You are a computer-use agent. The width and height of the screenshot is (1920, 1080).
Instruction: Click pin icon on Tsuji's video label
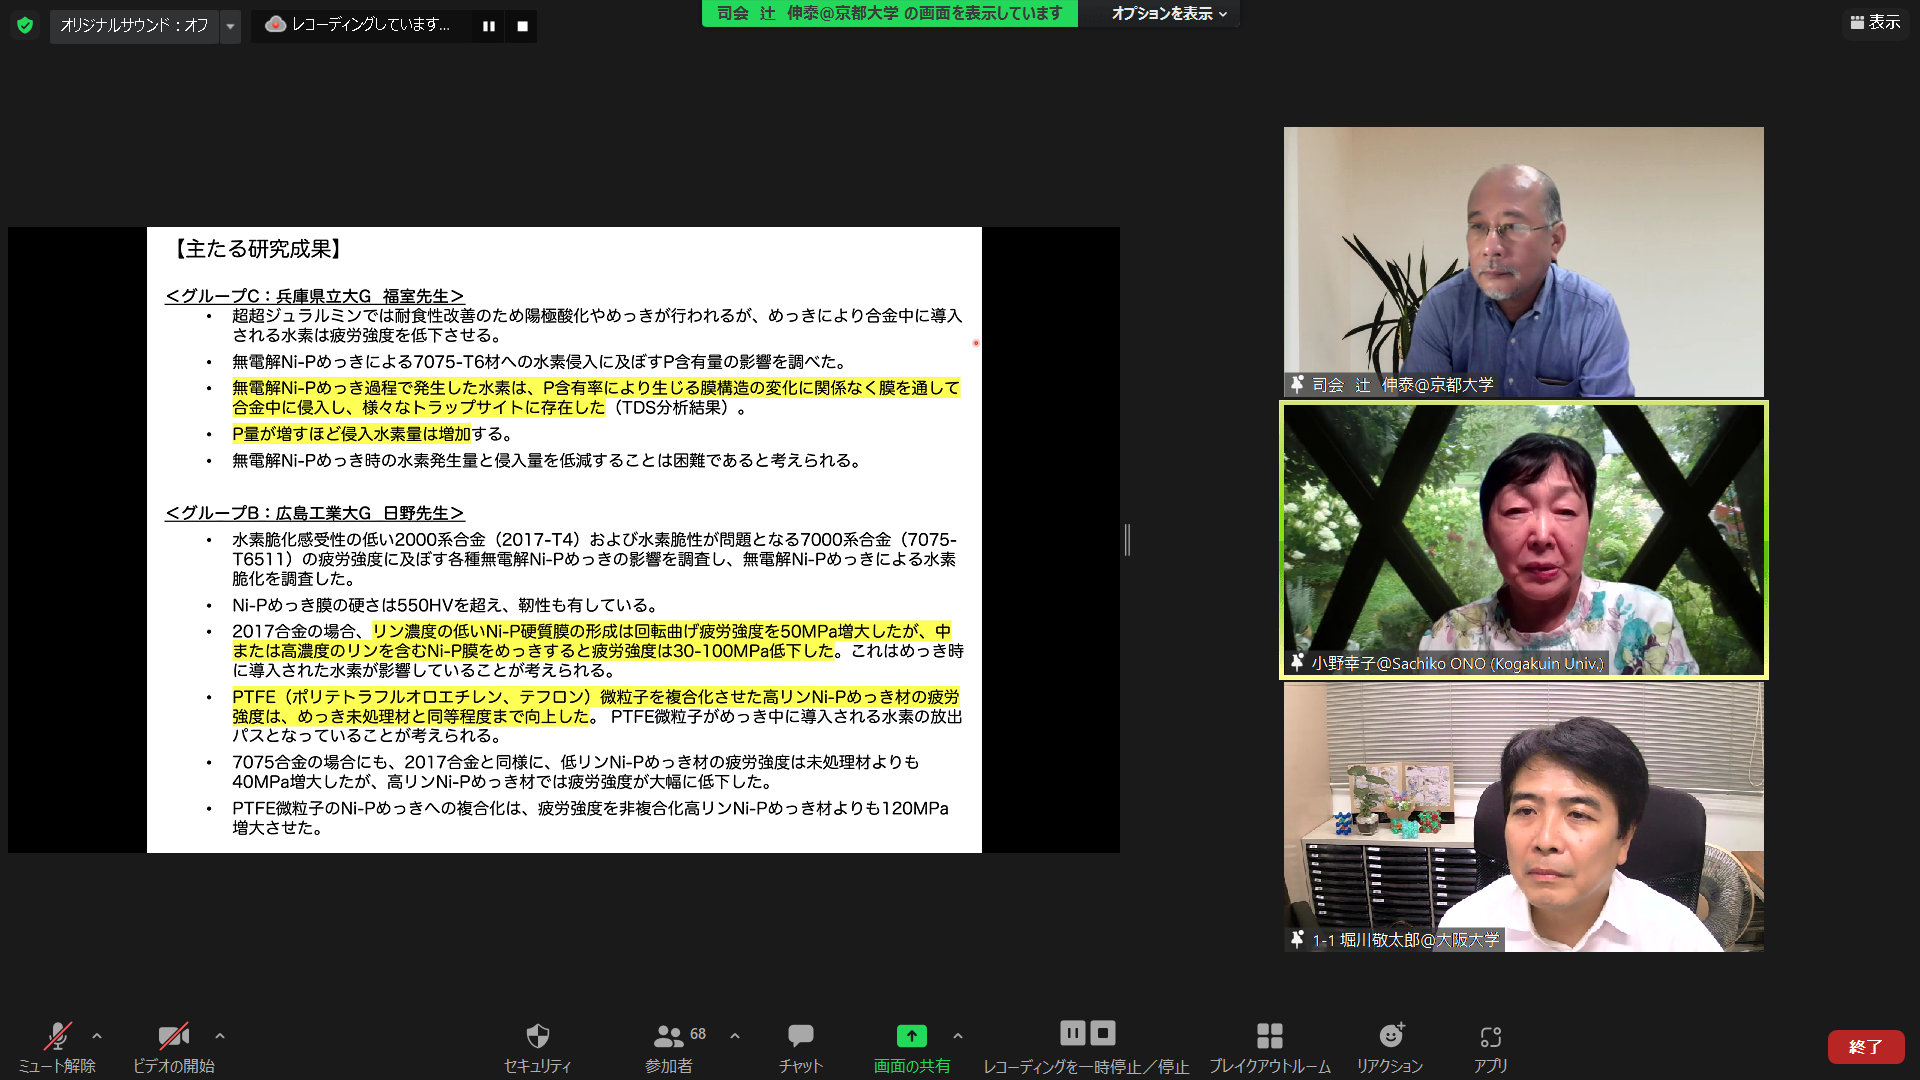(1297, 384)
